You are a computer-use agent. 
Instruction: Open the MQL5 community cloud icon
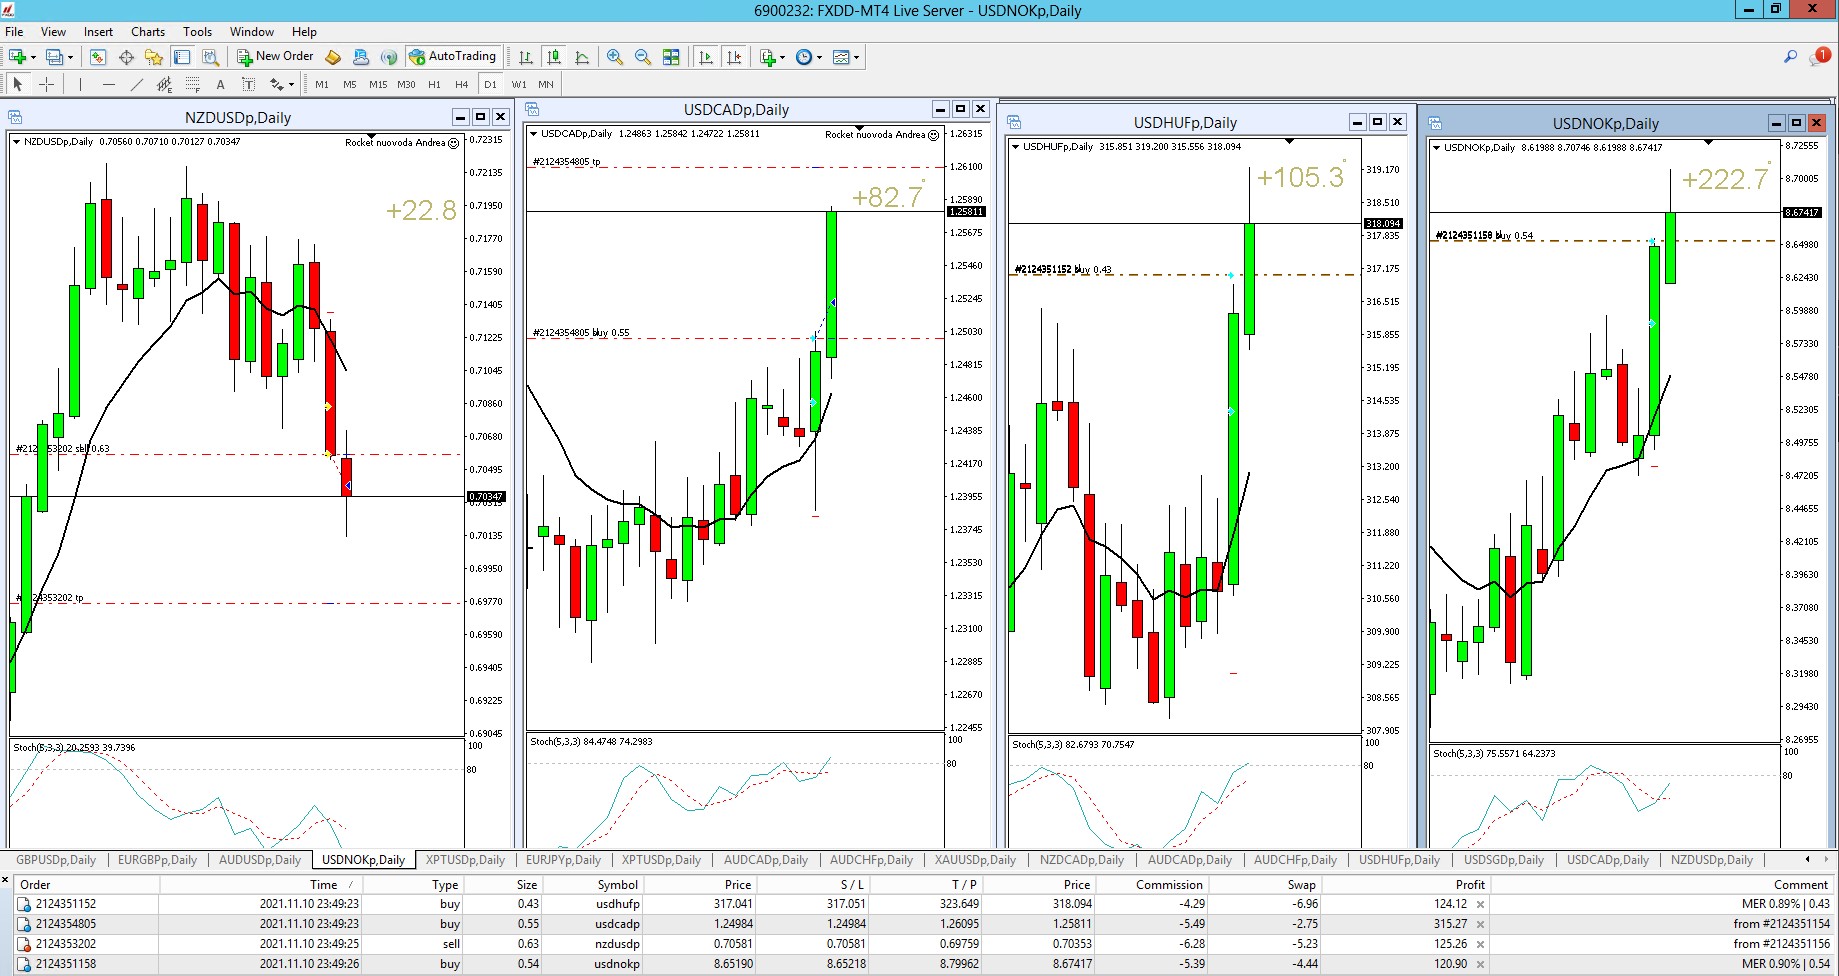pos(361,57)
